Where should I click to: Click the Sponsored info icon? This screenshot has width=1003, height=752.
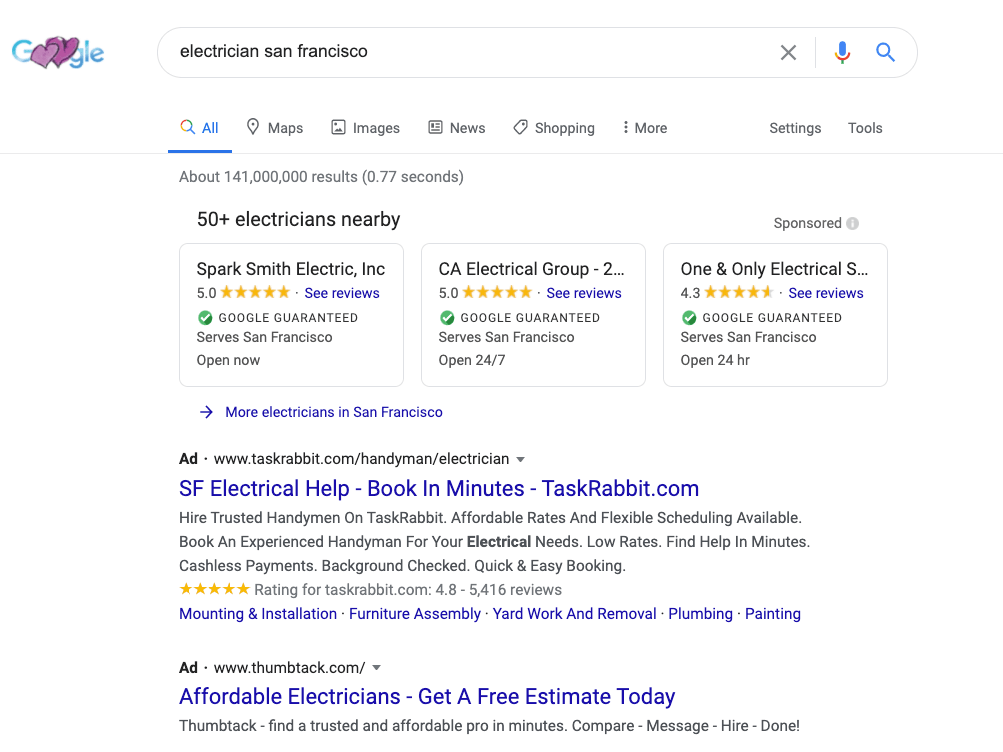[x=852, y=224]
